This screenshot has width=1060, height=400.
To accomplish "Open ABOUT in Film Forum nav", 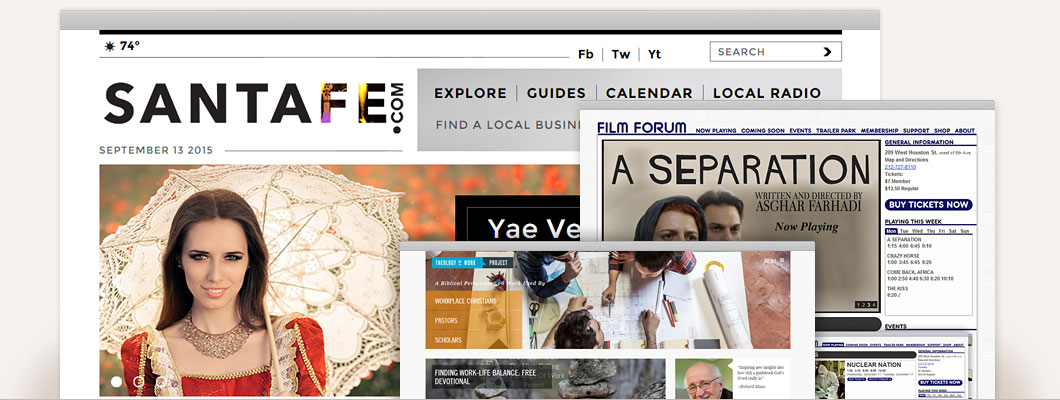I will click(965, 130).
